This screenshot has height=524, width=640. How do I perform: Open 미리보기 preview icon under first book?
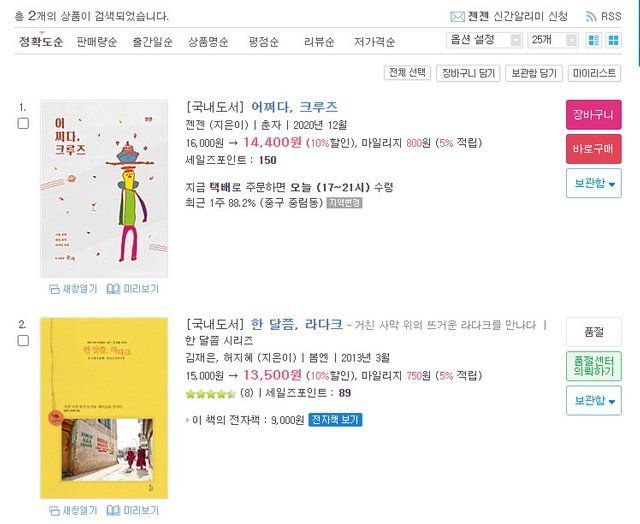click(x=113, y=289)
